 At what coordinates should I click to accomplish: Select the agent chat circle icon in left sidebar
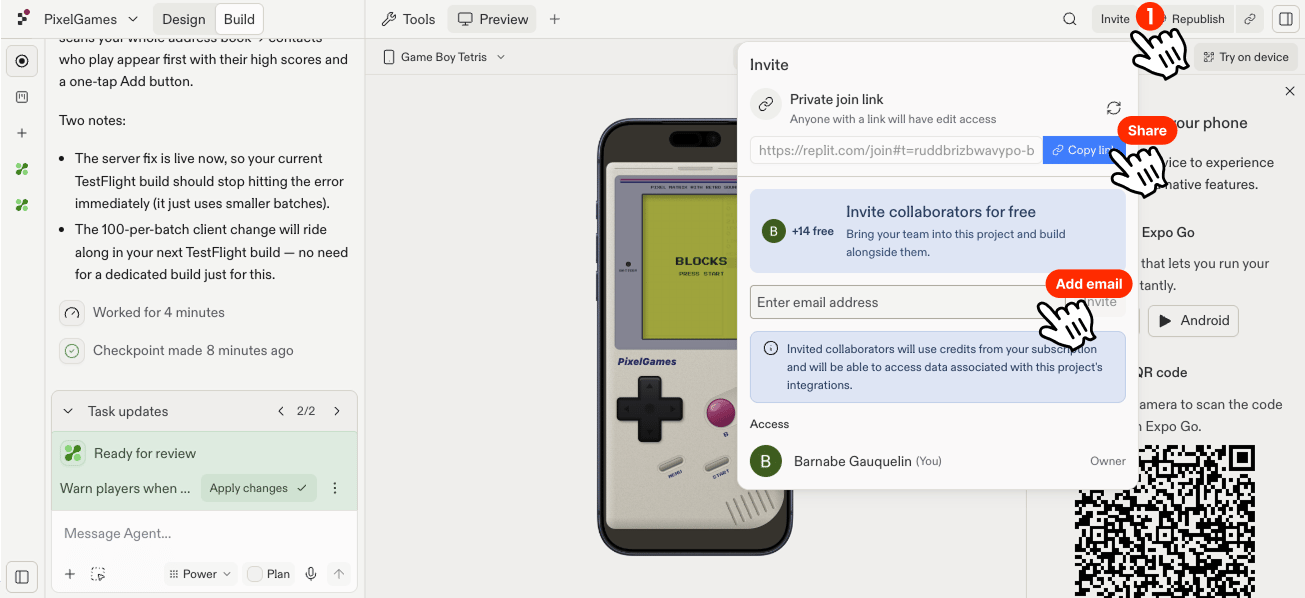[22, 61]
